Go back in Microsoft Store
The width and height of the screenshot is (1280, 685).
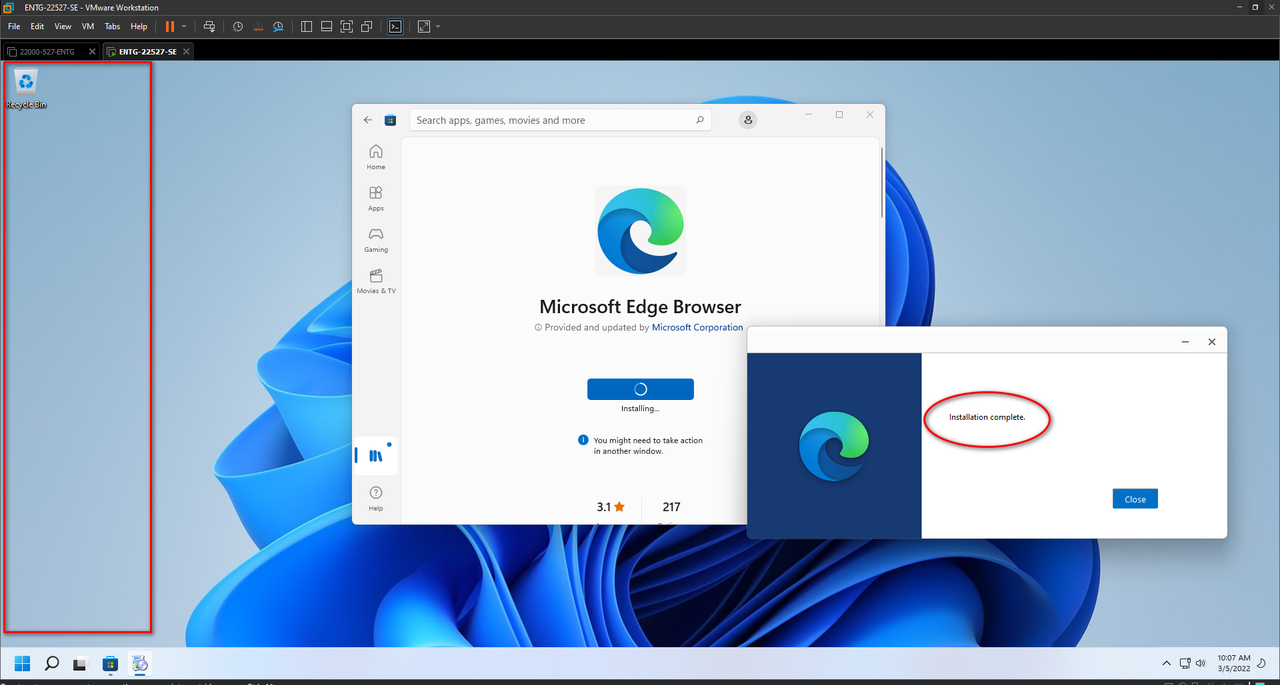[368, 120]
